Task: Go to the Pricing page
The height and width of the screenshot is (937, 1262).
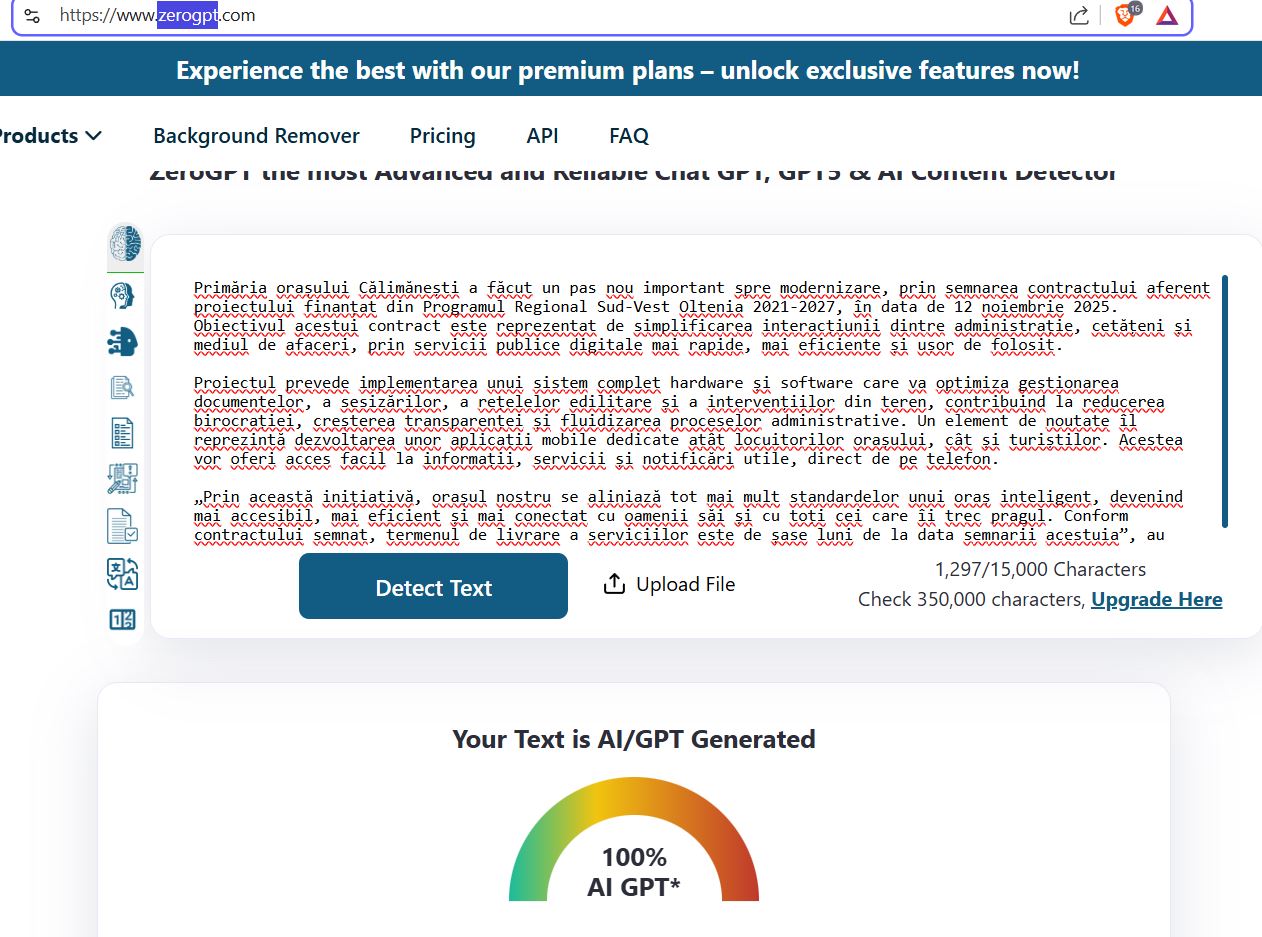Action: (x=442, y=136)
